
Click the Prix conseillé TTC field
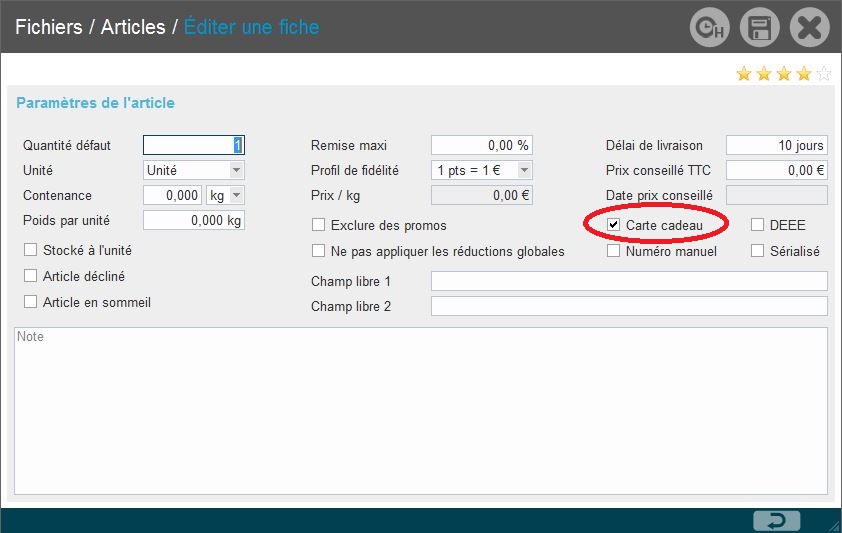point(776,170)
